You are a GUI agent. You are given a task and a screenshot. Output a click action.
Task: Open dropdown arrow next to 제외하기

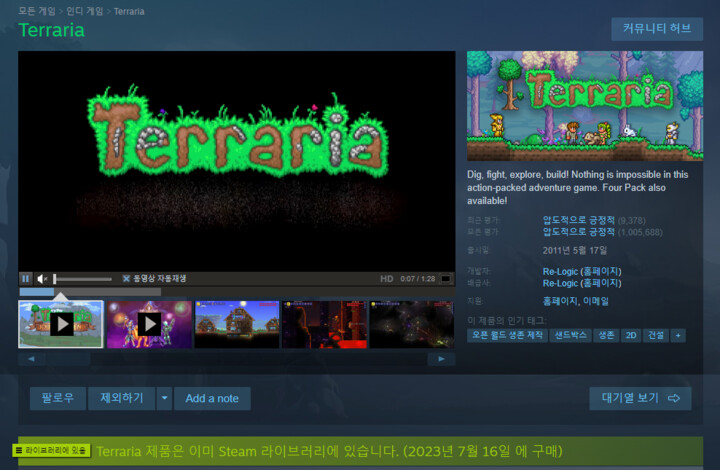click(164, 398)
